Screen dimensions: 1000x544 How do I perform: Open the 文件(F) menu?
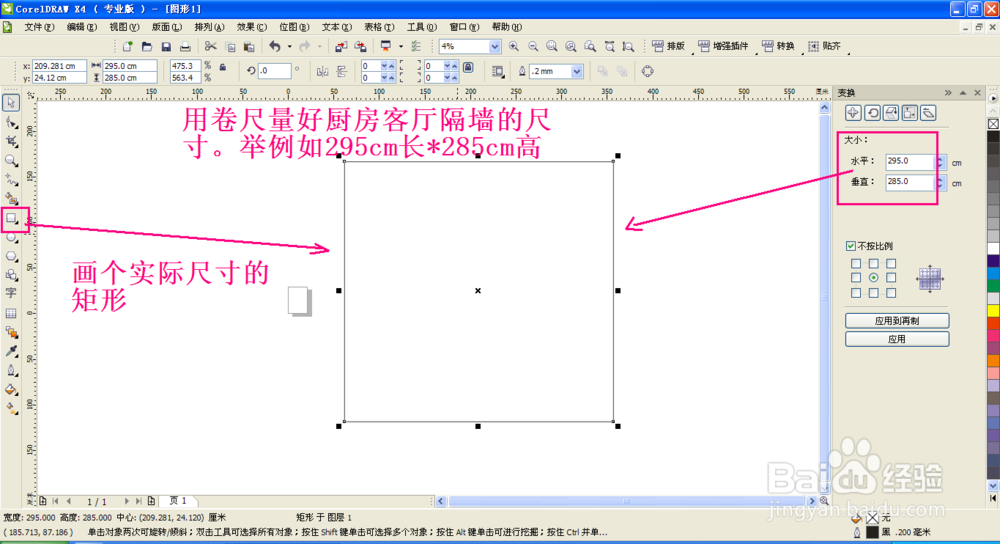point(40,27)
